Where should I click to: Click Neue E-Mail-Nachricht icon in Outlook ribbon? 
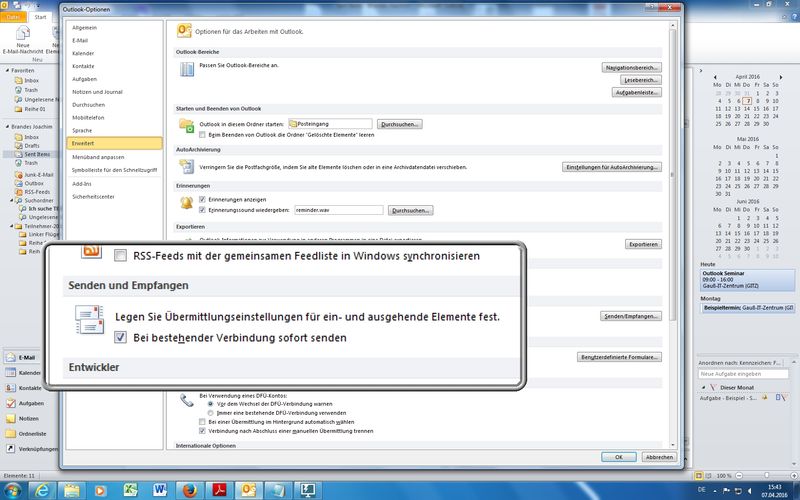[x=22, y=34]
